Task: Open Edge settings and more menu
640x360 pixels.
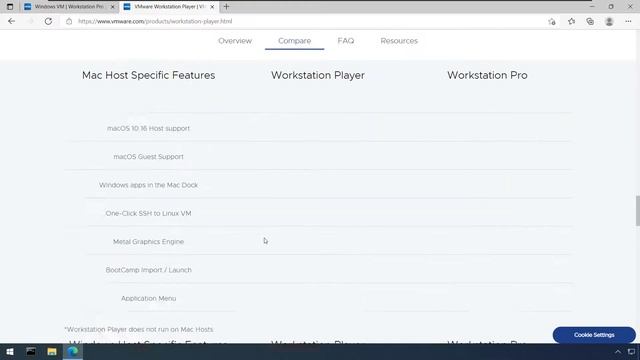Action: tap(628, 21)
